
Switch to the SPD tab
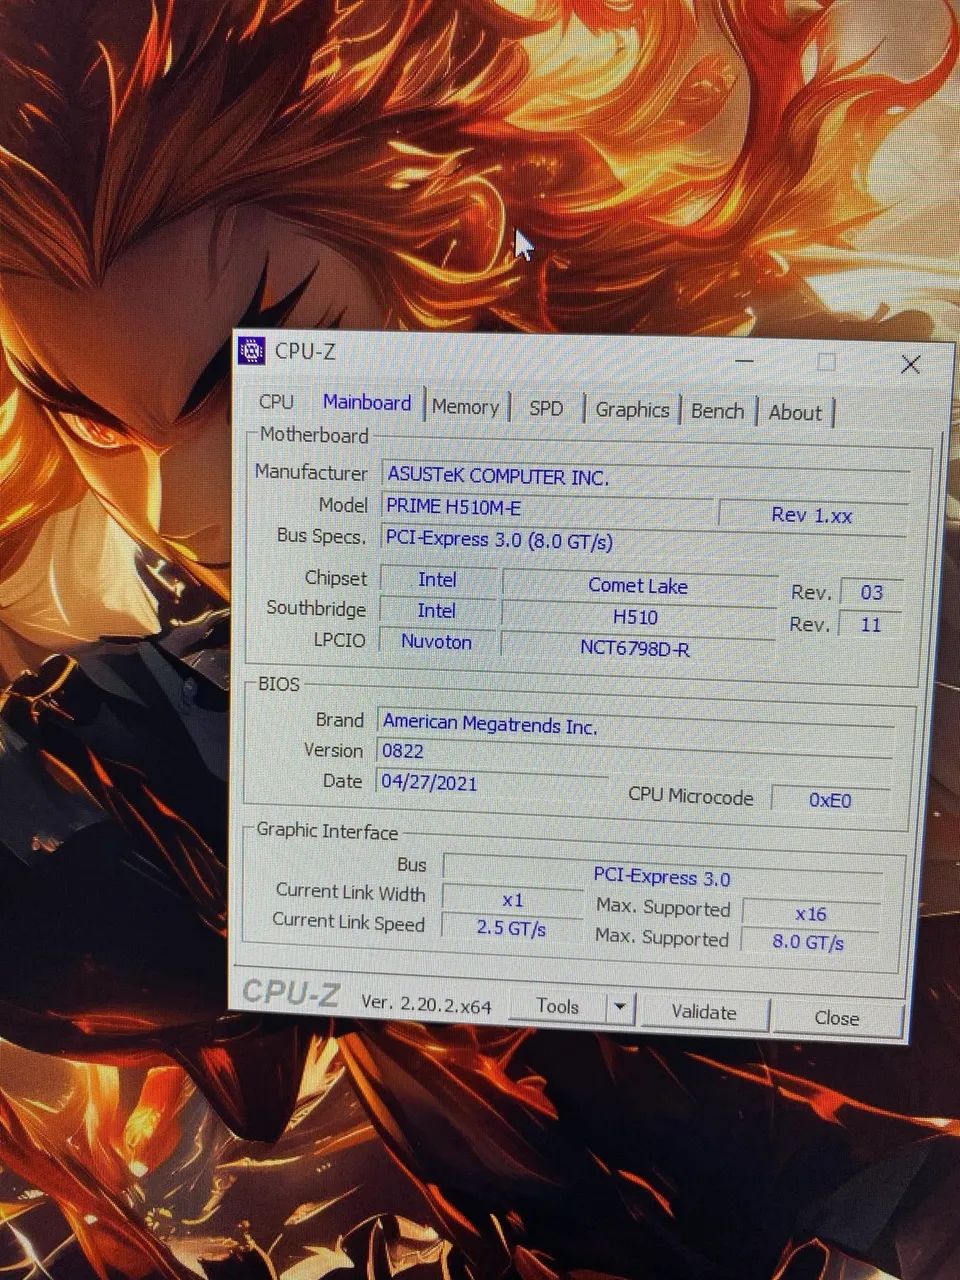tap(546, 408)
